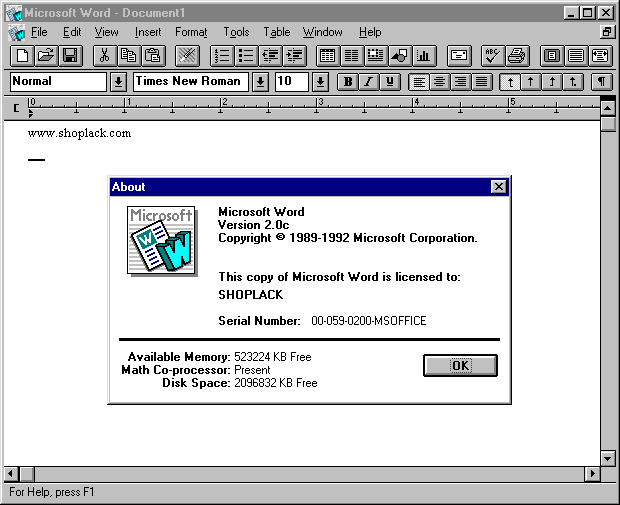Toggle Underline formatting
The image size is (620, 505).
tap(390, 81)
